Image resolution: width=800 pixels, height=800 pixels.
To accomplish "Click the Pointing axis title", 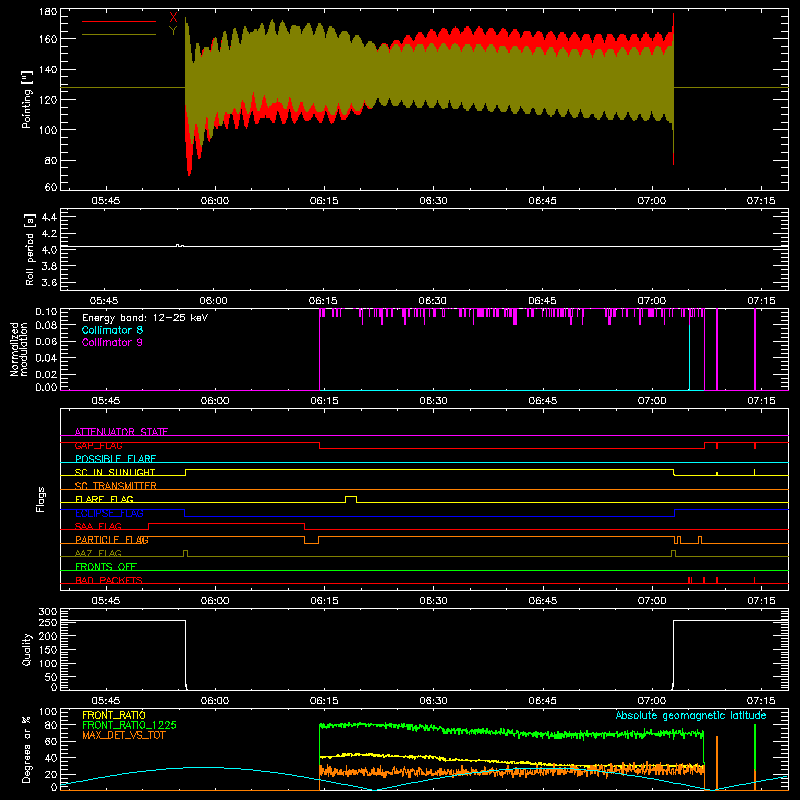I will click(27, 99).
